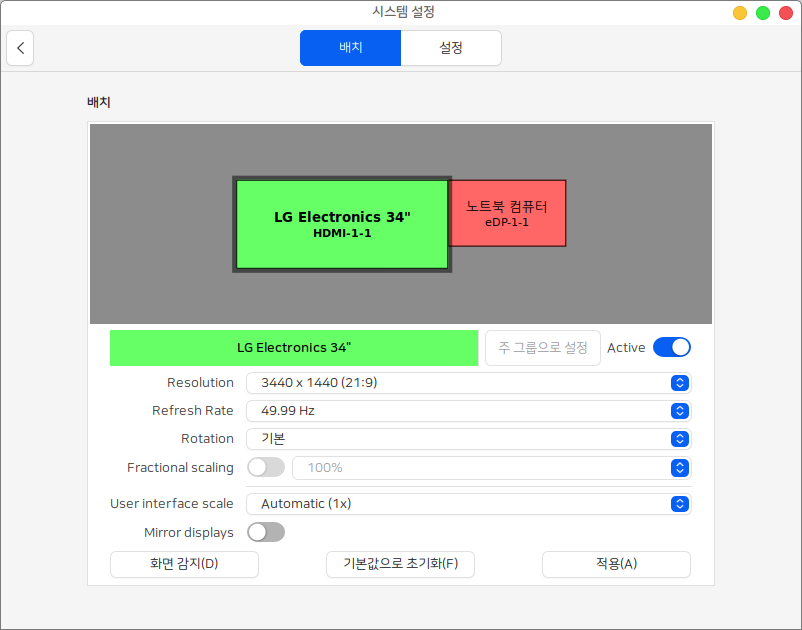This screenshot has width=802, height=630.
Task: Open the 100% fractional scaling dropdown
Action: click(490, 467)
